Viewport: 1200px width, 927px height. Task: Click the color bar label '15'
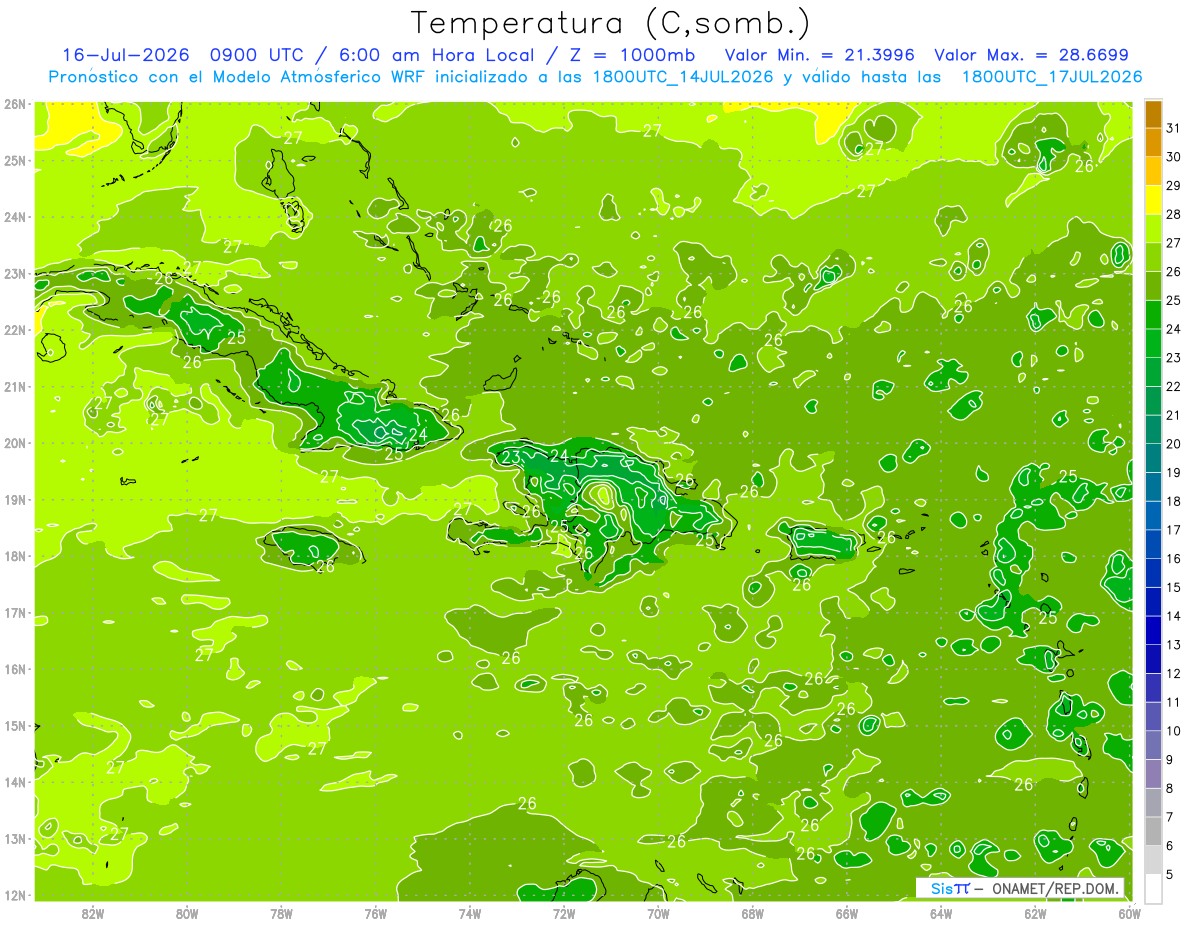coord(1174,587)
